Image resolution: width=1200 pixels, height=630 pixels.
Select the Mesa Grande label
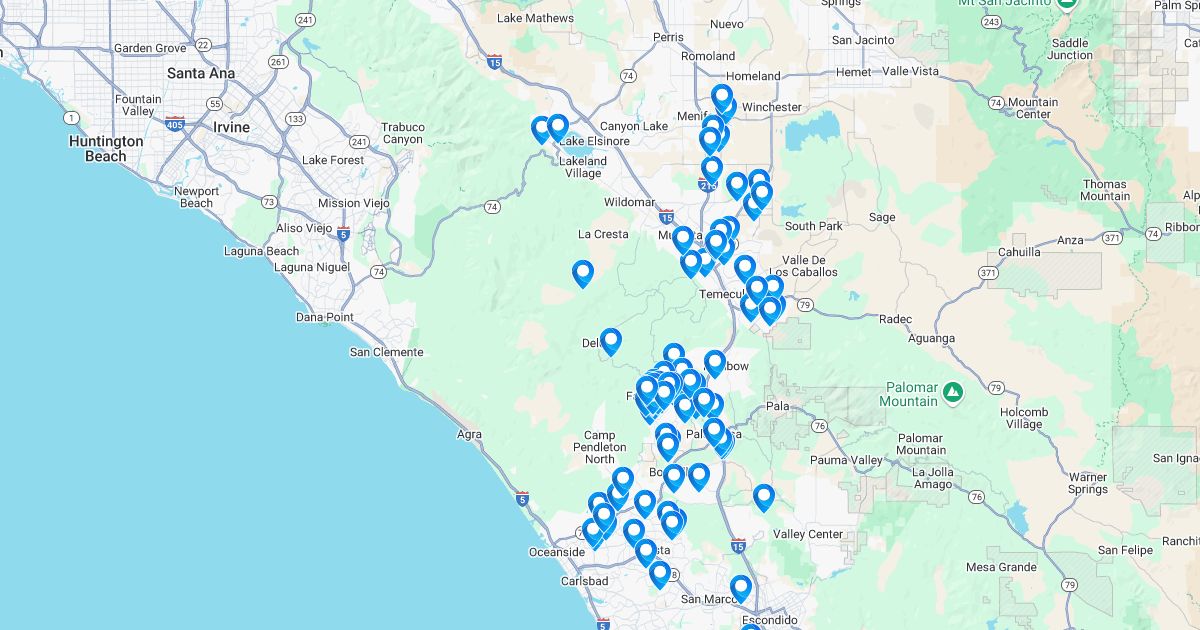(x=1001, y=567)
